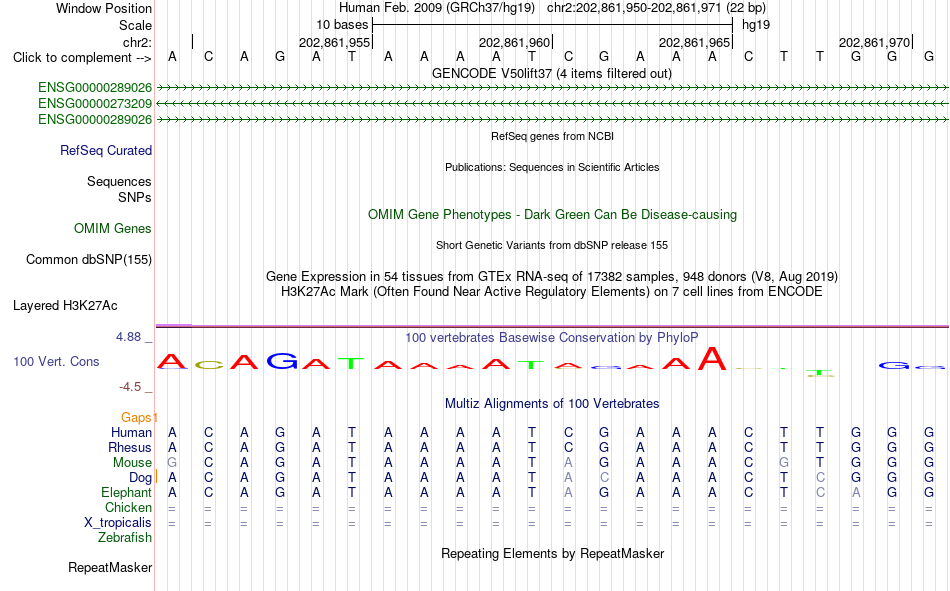
Task: Click the 'SNPs' track label
Action: point(135,198)
